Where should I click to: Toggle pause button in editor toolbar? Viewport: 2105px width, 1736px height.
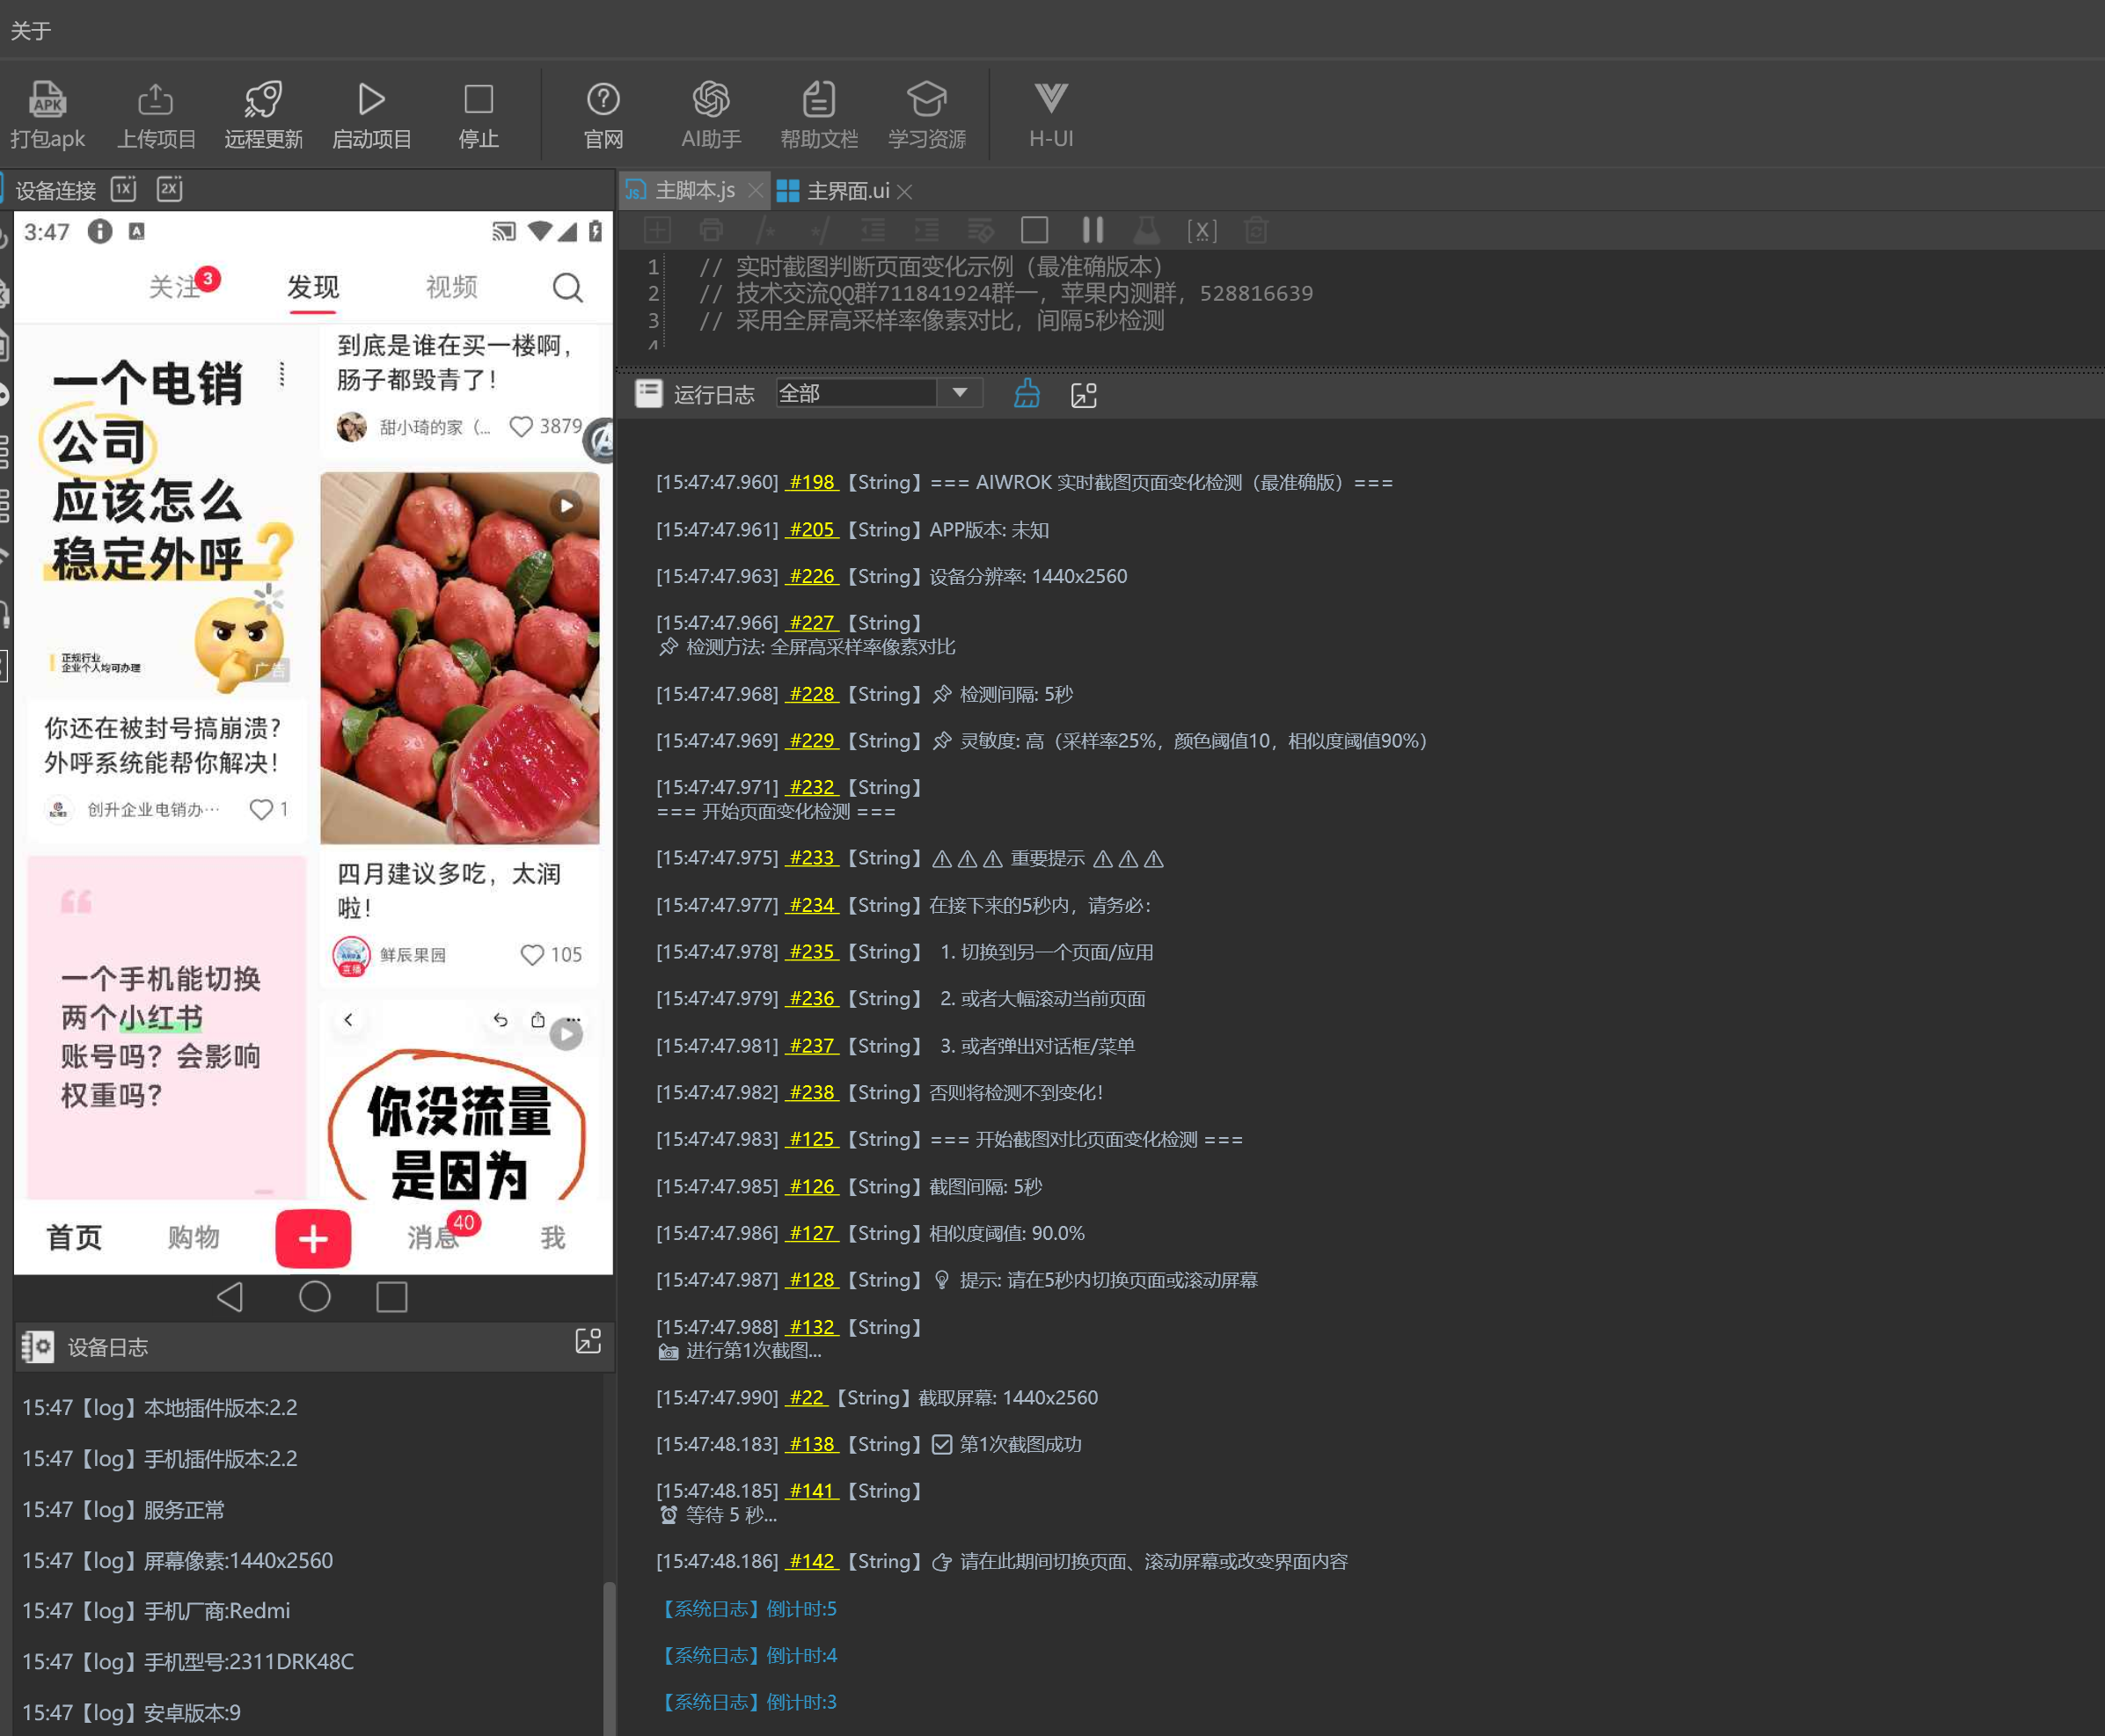click(x=1092, y=231)
